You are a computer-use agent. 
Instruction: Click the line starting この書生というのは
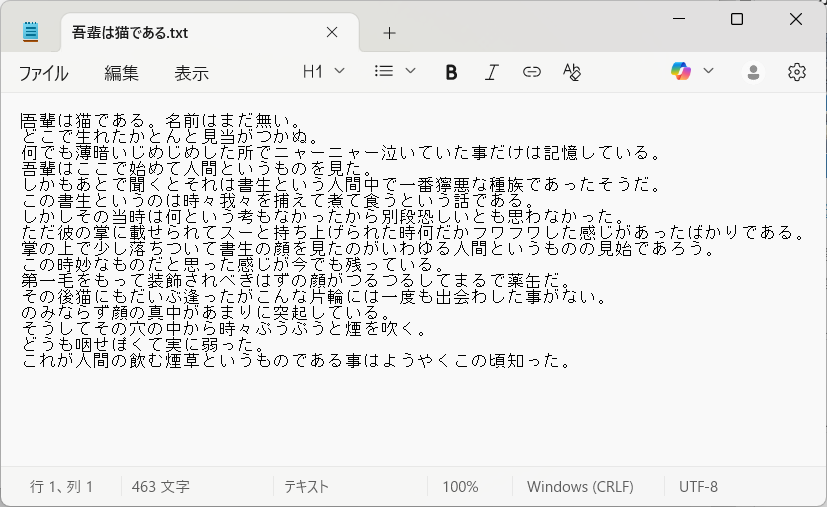pos(278,200)
